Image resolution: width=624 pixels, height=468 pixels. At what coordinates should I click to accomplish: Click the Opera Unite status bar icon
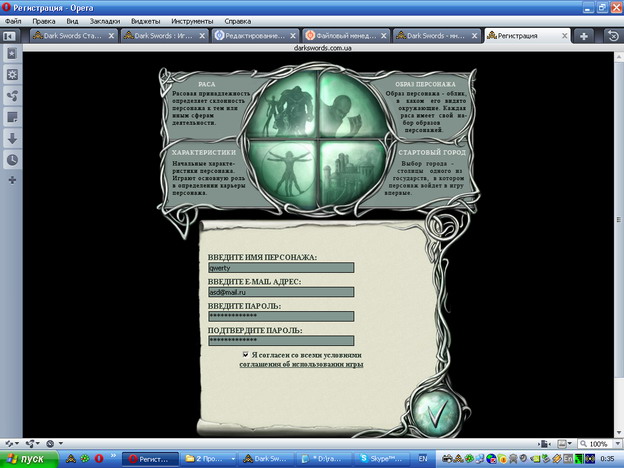[30, 443]
